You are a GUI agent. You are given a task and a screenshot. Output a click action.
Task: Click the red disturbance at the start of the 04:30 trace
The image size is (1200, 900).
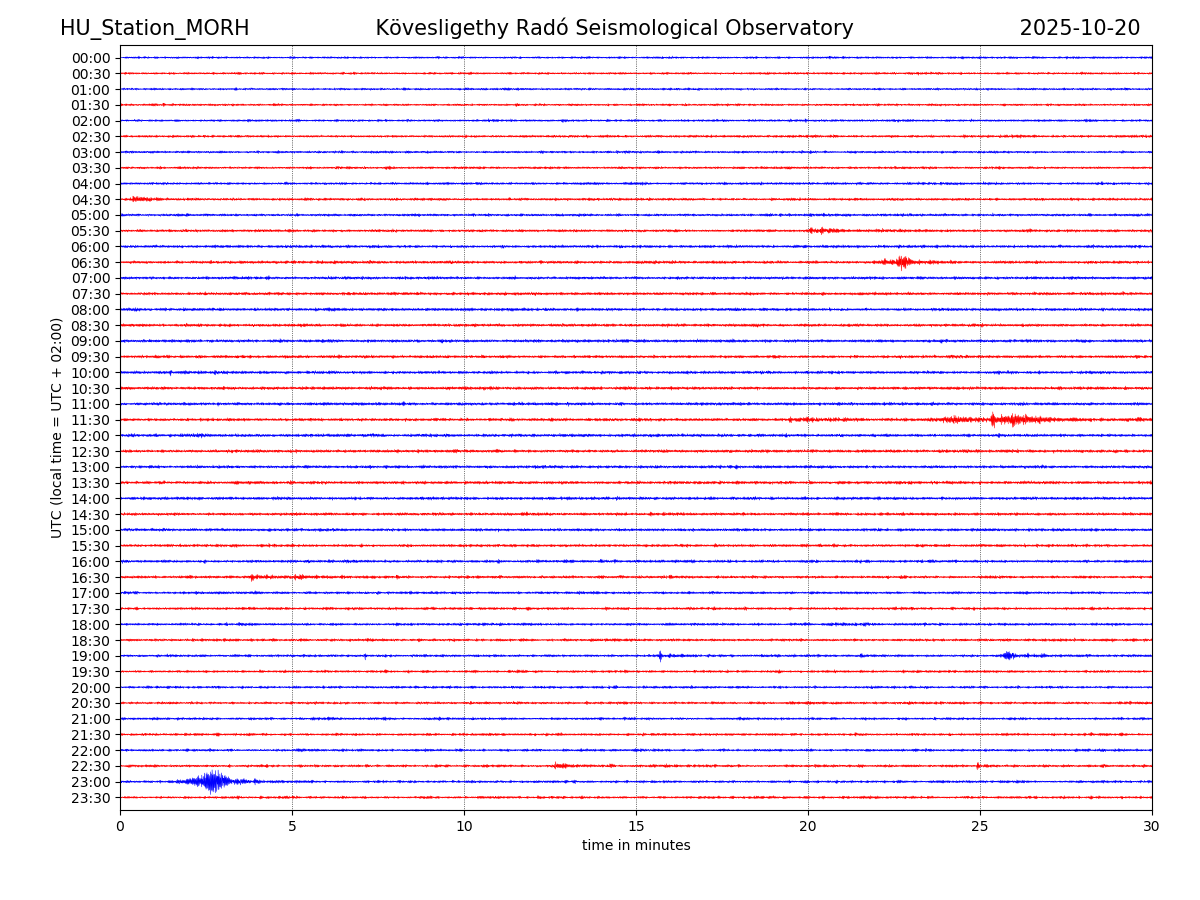[x=140, y=199]
